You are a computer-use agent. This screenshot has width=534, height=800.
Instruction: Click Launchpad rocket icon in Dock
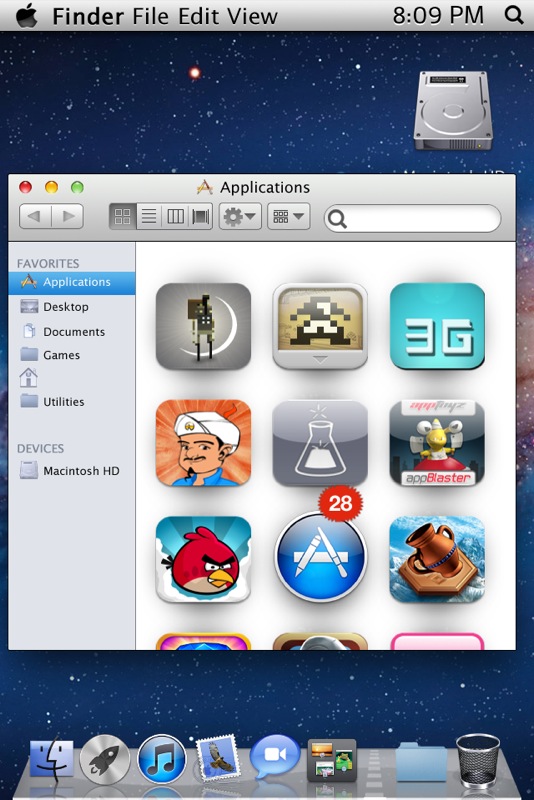[105, 759]
